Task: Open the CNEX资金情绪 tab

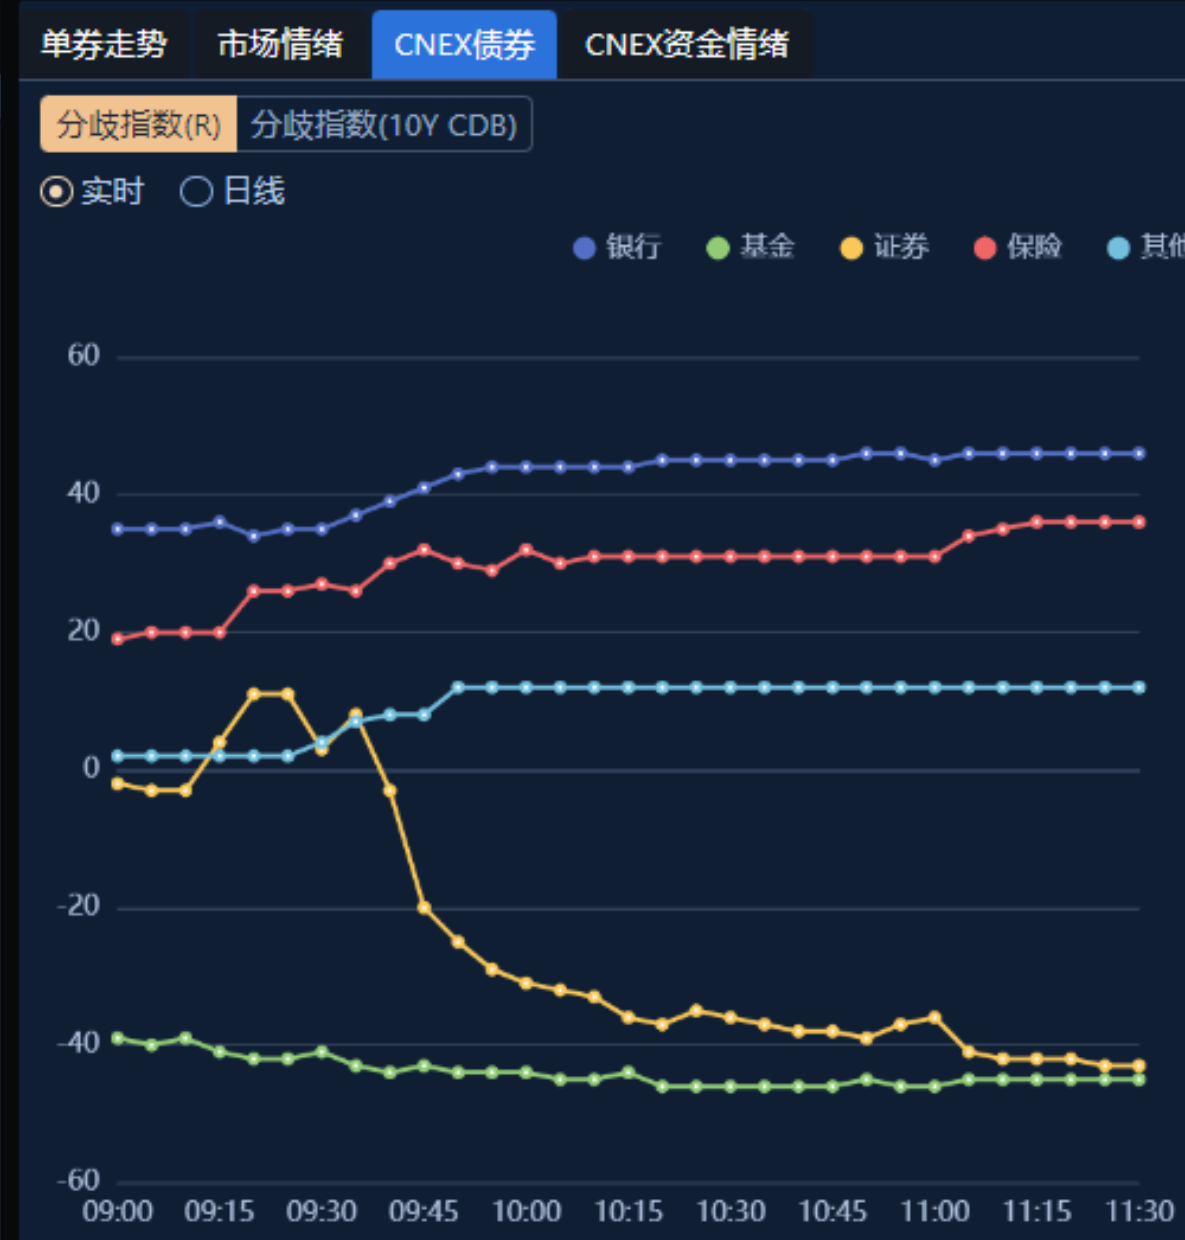Action: click(x=686, y=43)
